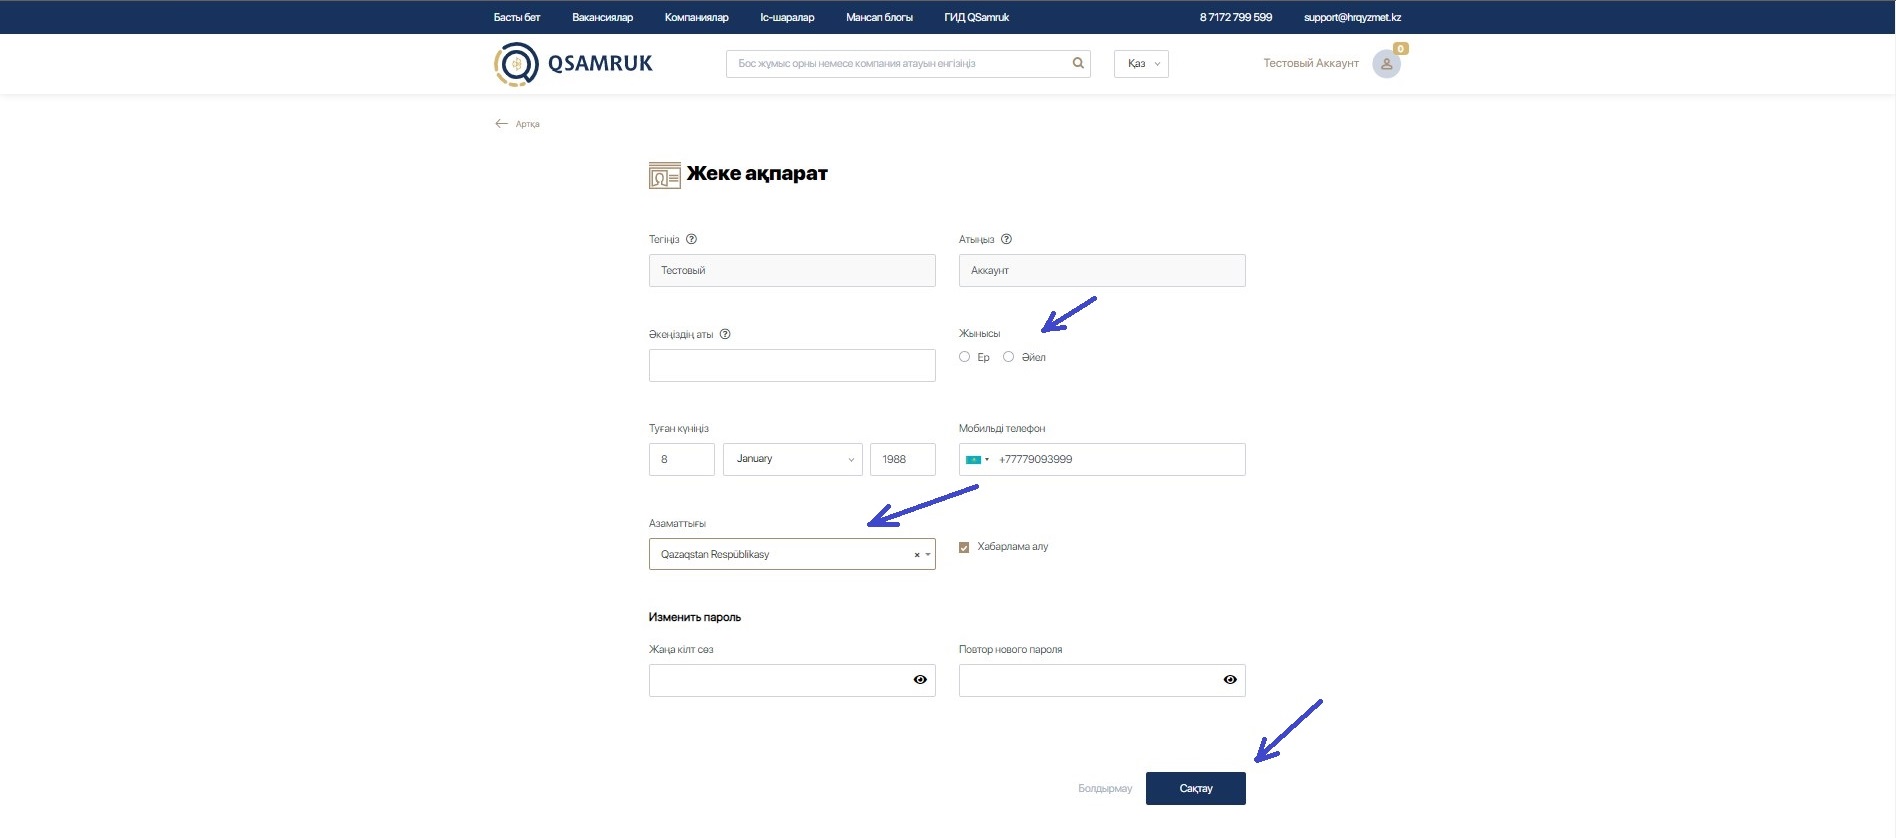Show password in Жаңа кілт сөз field
This screenshot has height=838, width=1896.
pos(920,680)
